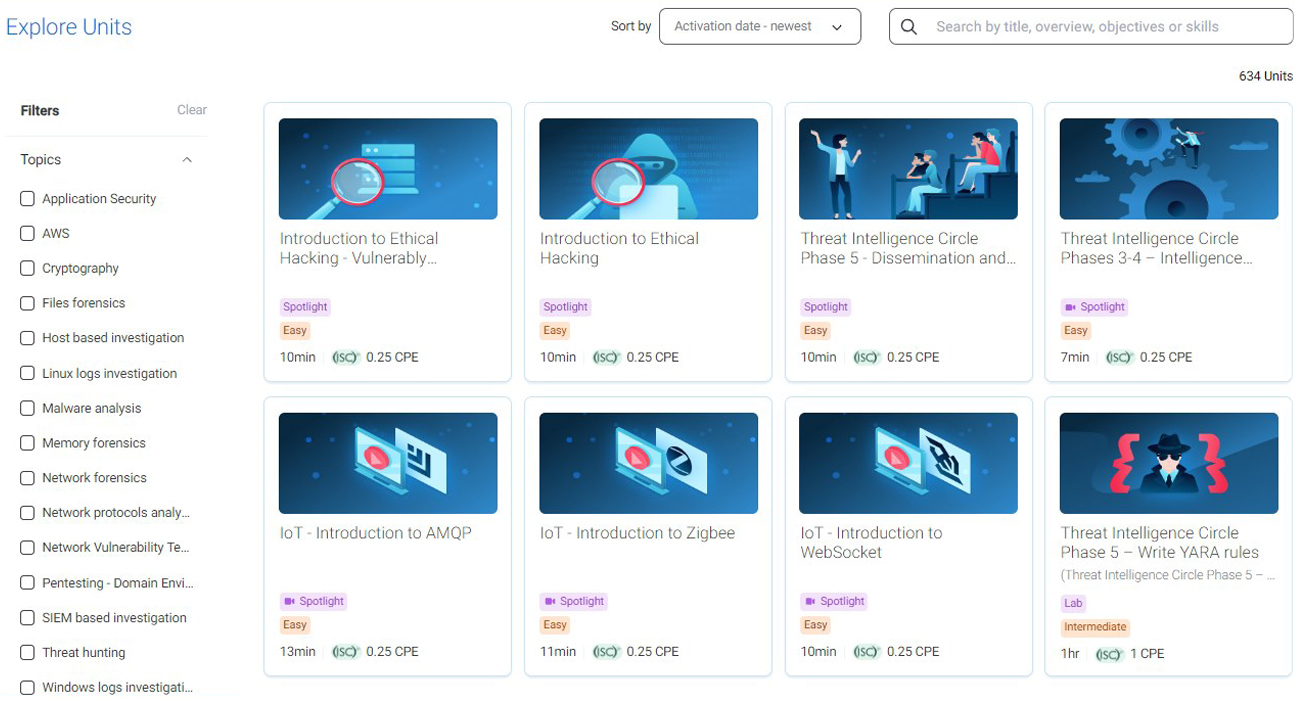Click the ISC2 CPE icon on Introduction to Ethical Hacking

click(x=605, y=356)
